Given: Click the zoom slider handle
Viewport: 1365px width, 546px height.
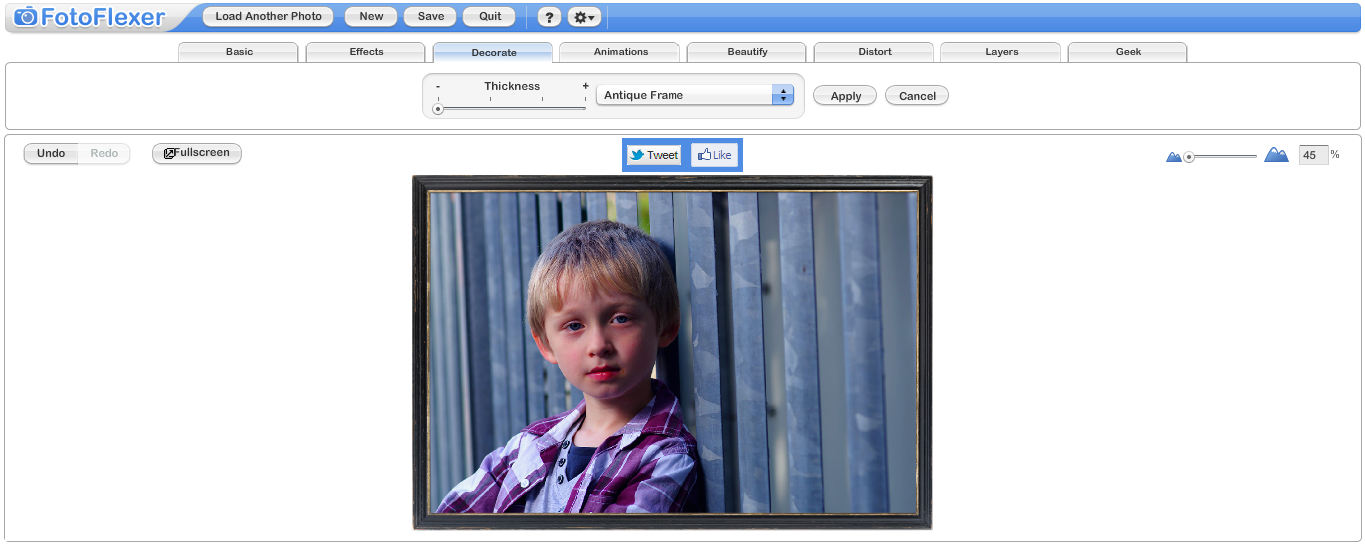Looking at the screenshot, I should pos(1189,157).
